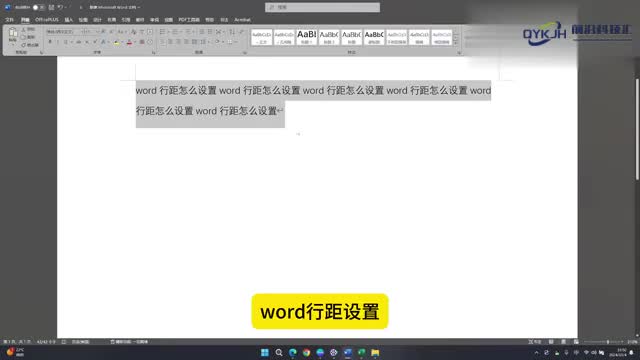Open the Paragraph dialog launcher
Image resolution: width=640 pixels, height=360 pixels.
click(245, 53)
